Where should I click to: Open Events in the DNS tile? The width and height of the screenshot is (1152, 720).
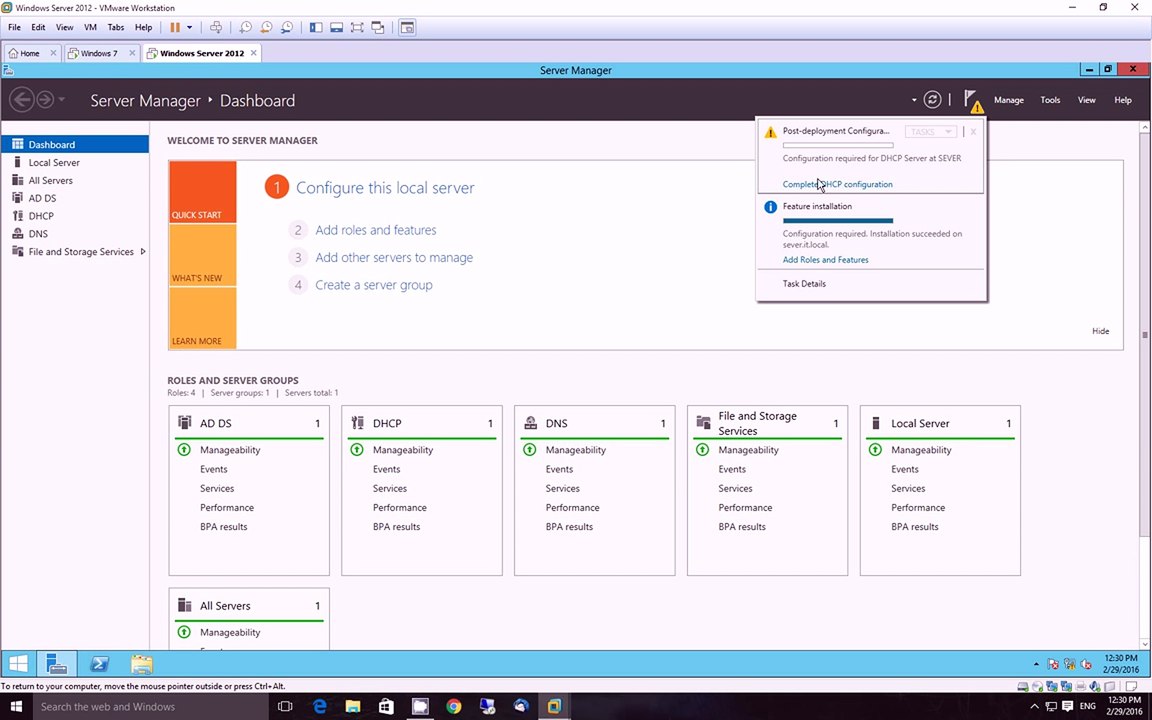(x=559, y=469)
